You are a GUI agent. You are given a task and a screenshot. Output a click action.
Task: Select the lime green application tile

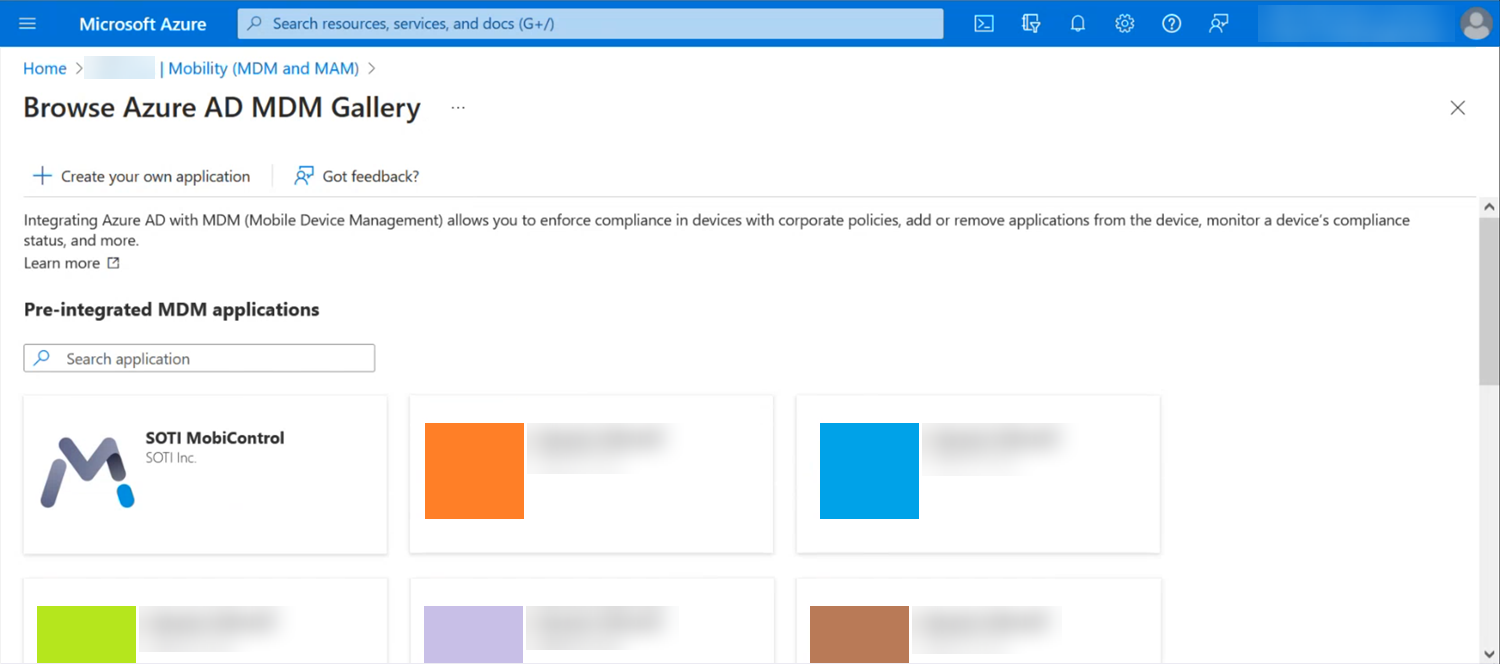point(86,634)
